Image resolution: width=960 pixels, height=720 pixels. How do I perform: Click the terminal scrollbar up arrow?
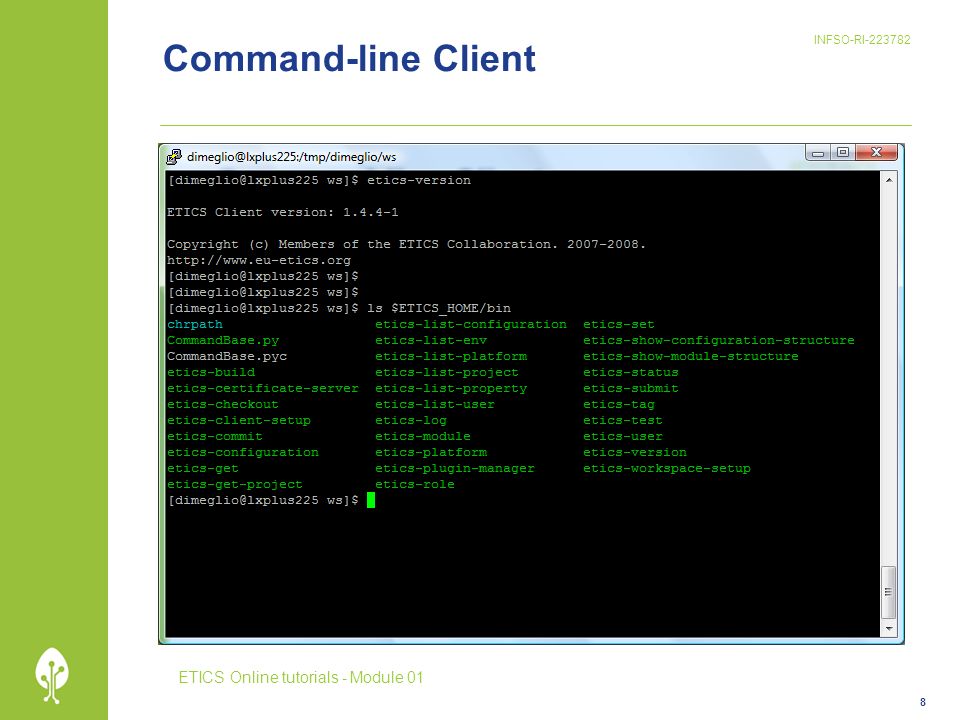pyautogui.click(x=889, y=180)
